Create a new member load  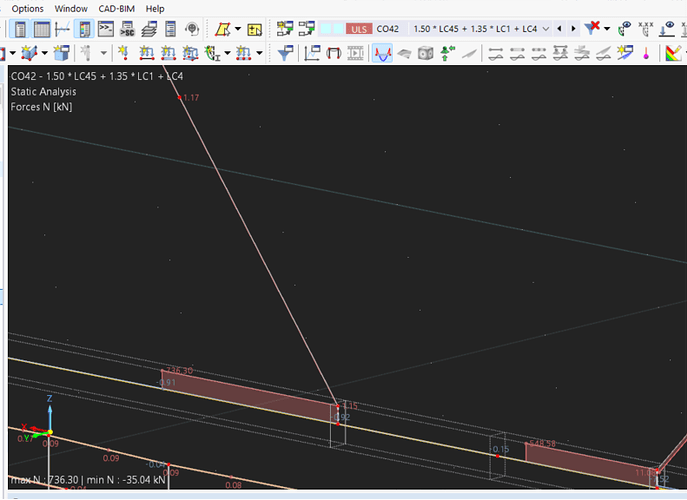pyautogui.click(x=146, y=53)
